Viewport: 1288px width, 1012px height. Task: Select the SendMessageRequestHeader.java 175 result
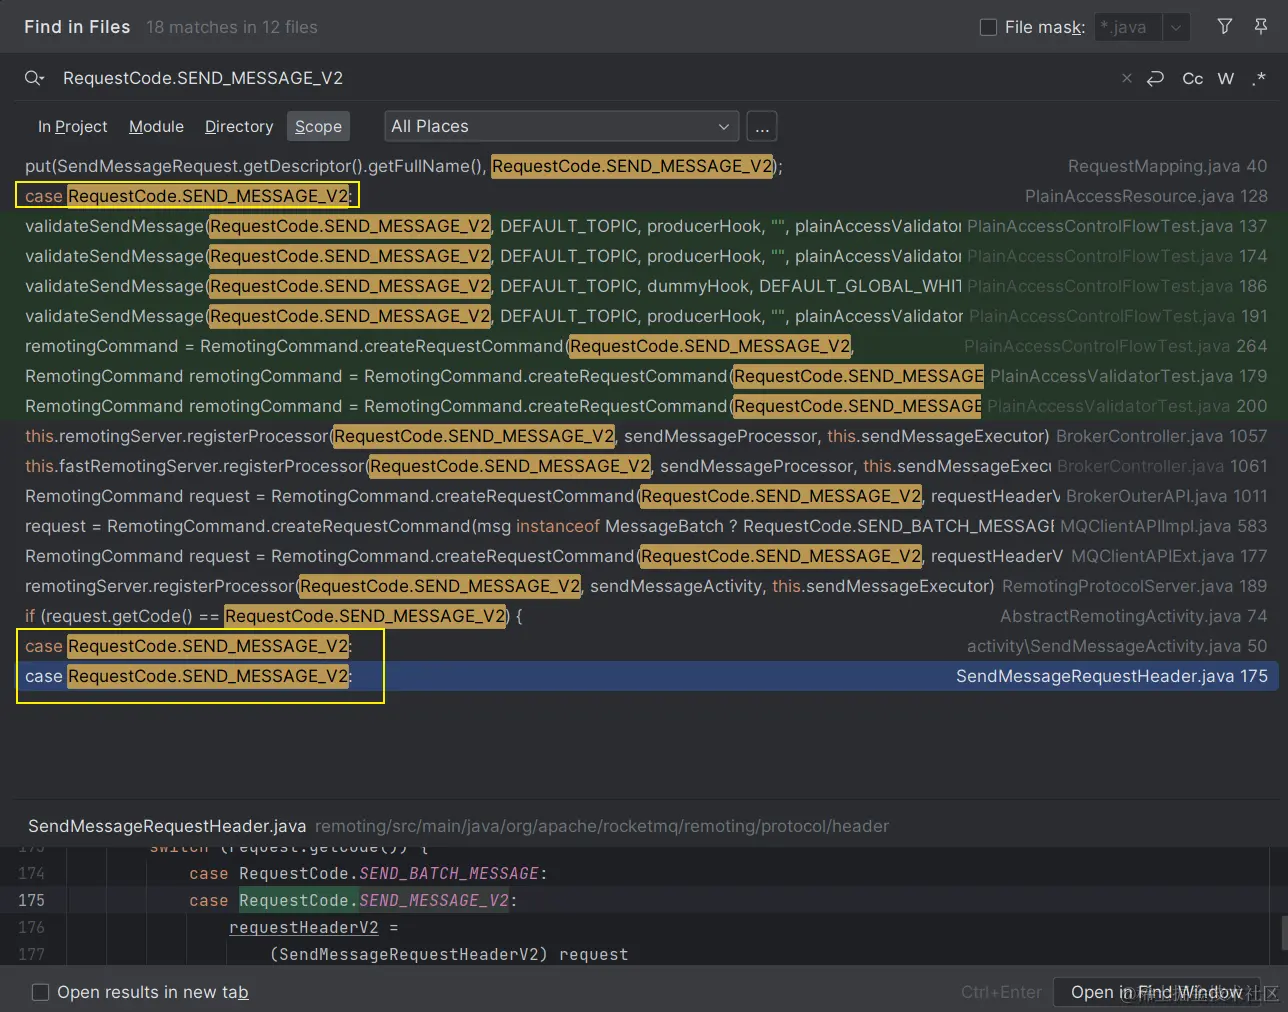pyautogui.click(x=646, y=676)
